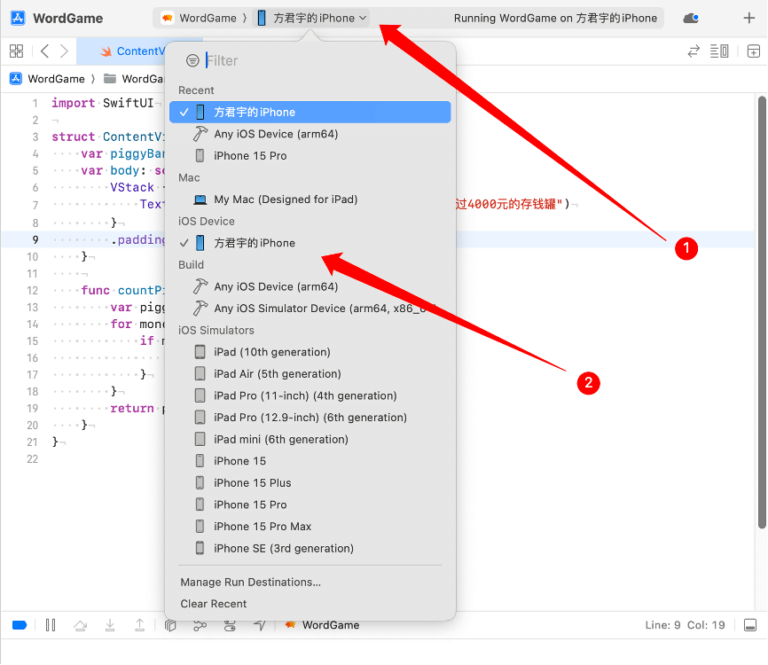
Task: Select iPad Air (5th generation) simulator
Action: click(x=310, y=374)
